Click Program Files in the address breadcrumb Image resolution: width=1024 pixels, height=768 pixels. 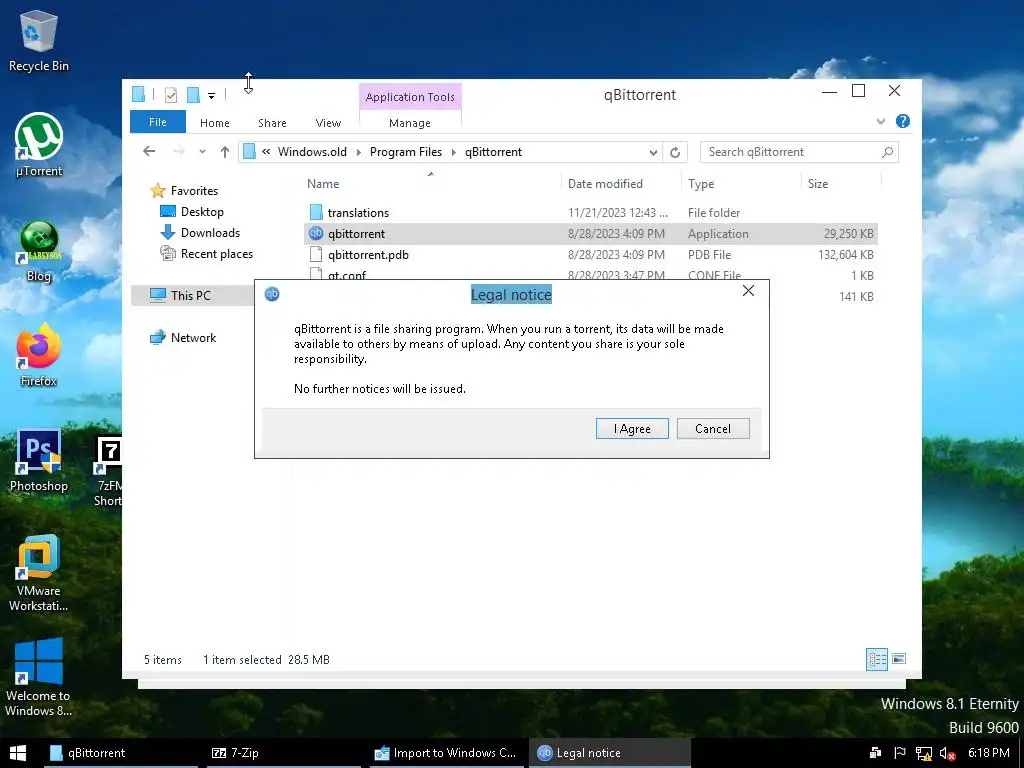406,152
